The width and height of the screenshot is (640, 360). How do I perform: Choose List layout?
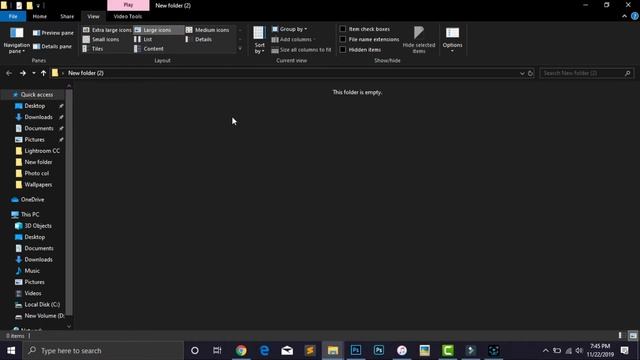coord(143,39)
